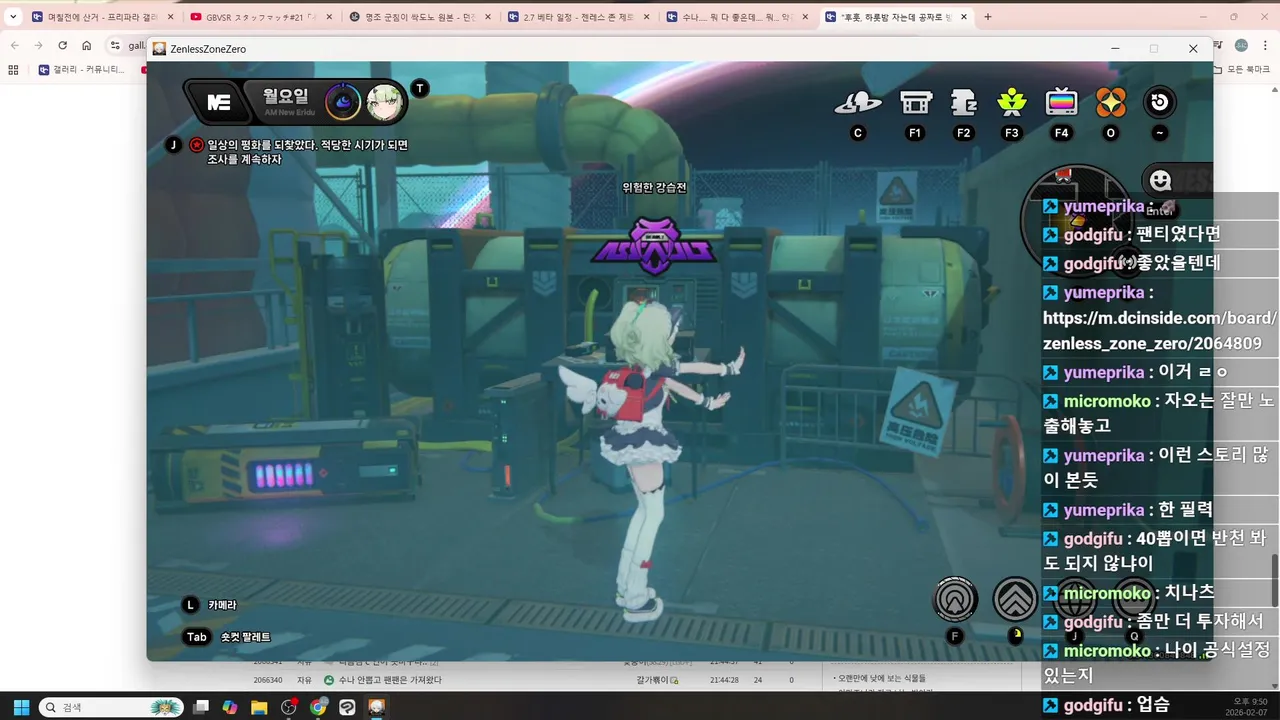This screenshot has height=720, width=1280.
Task: Open the 카메라 (L) camera option
Action: click(222, 605)
